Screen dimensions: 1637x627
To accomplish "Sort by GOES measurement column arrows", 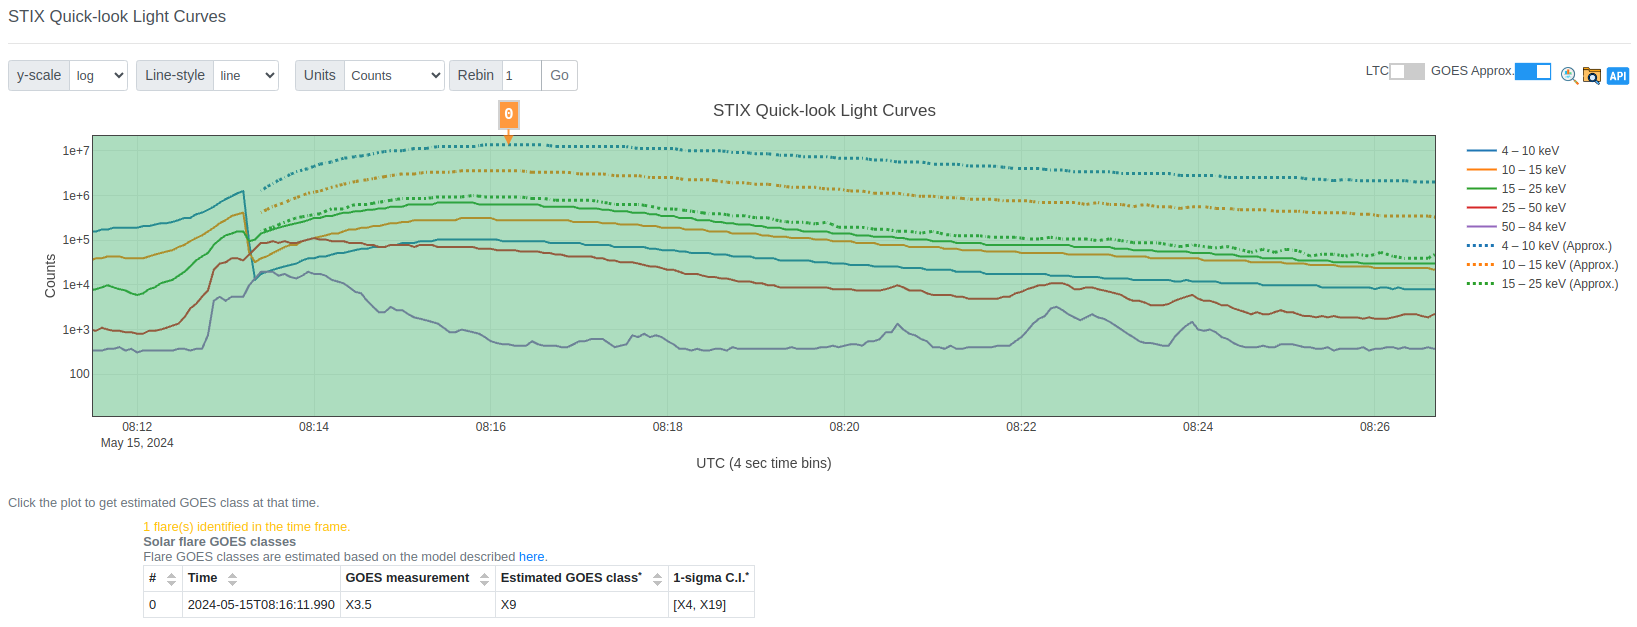I will click(x=484, y=579).
